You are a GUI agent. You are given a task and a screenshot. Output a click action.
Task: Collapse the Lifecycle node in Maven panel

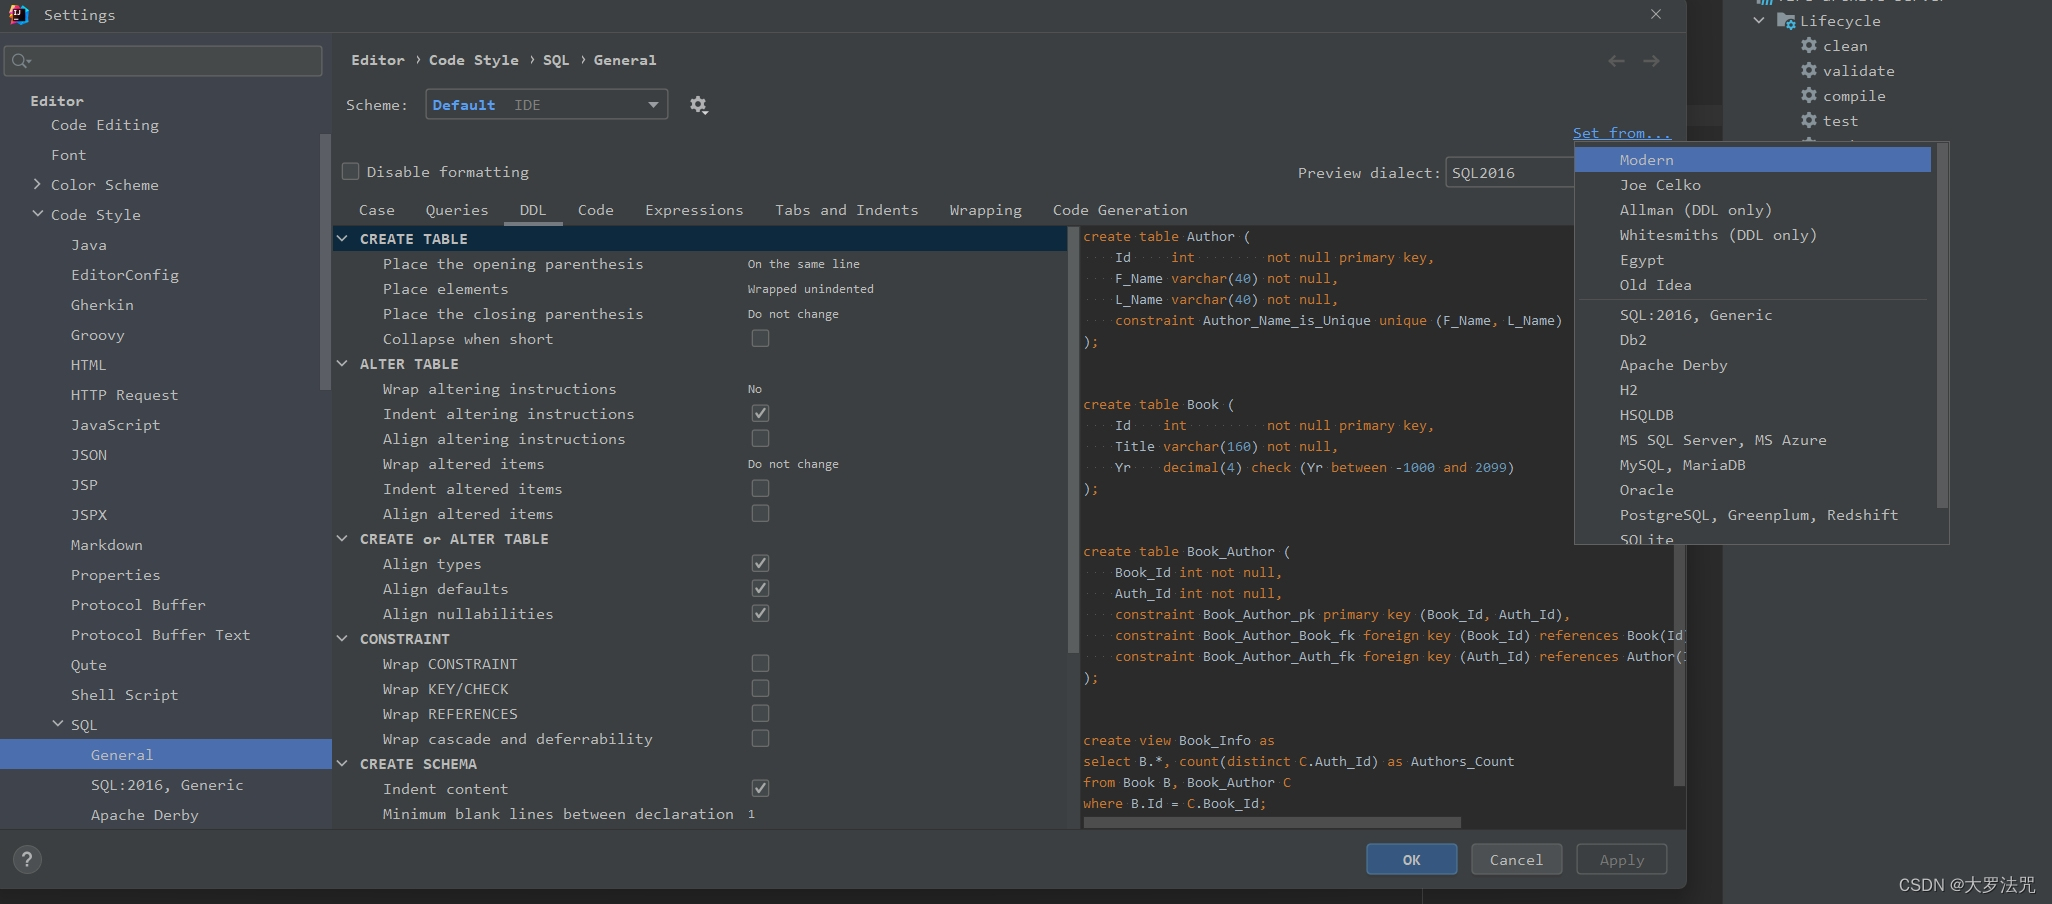click(1757, 20)
